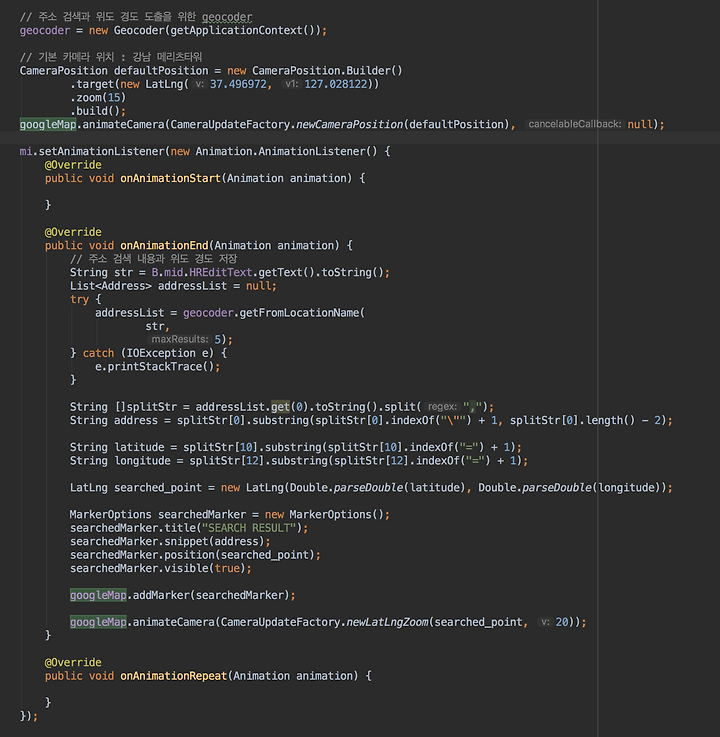Click 'List<Address> addressList = null;' line

173,286
